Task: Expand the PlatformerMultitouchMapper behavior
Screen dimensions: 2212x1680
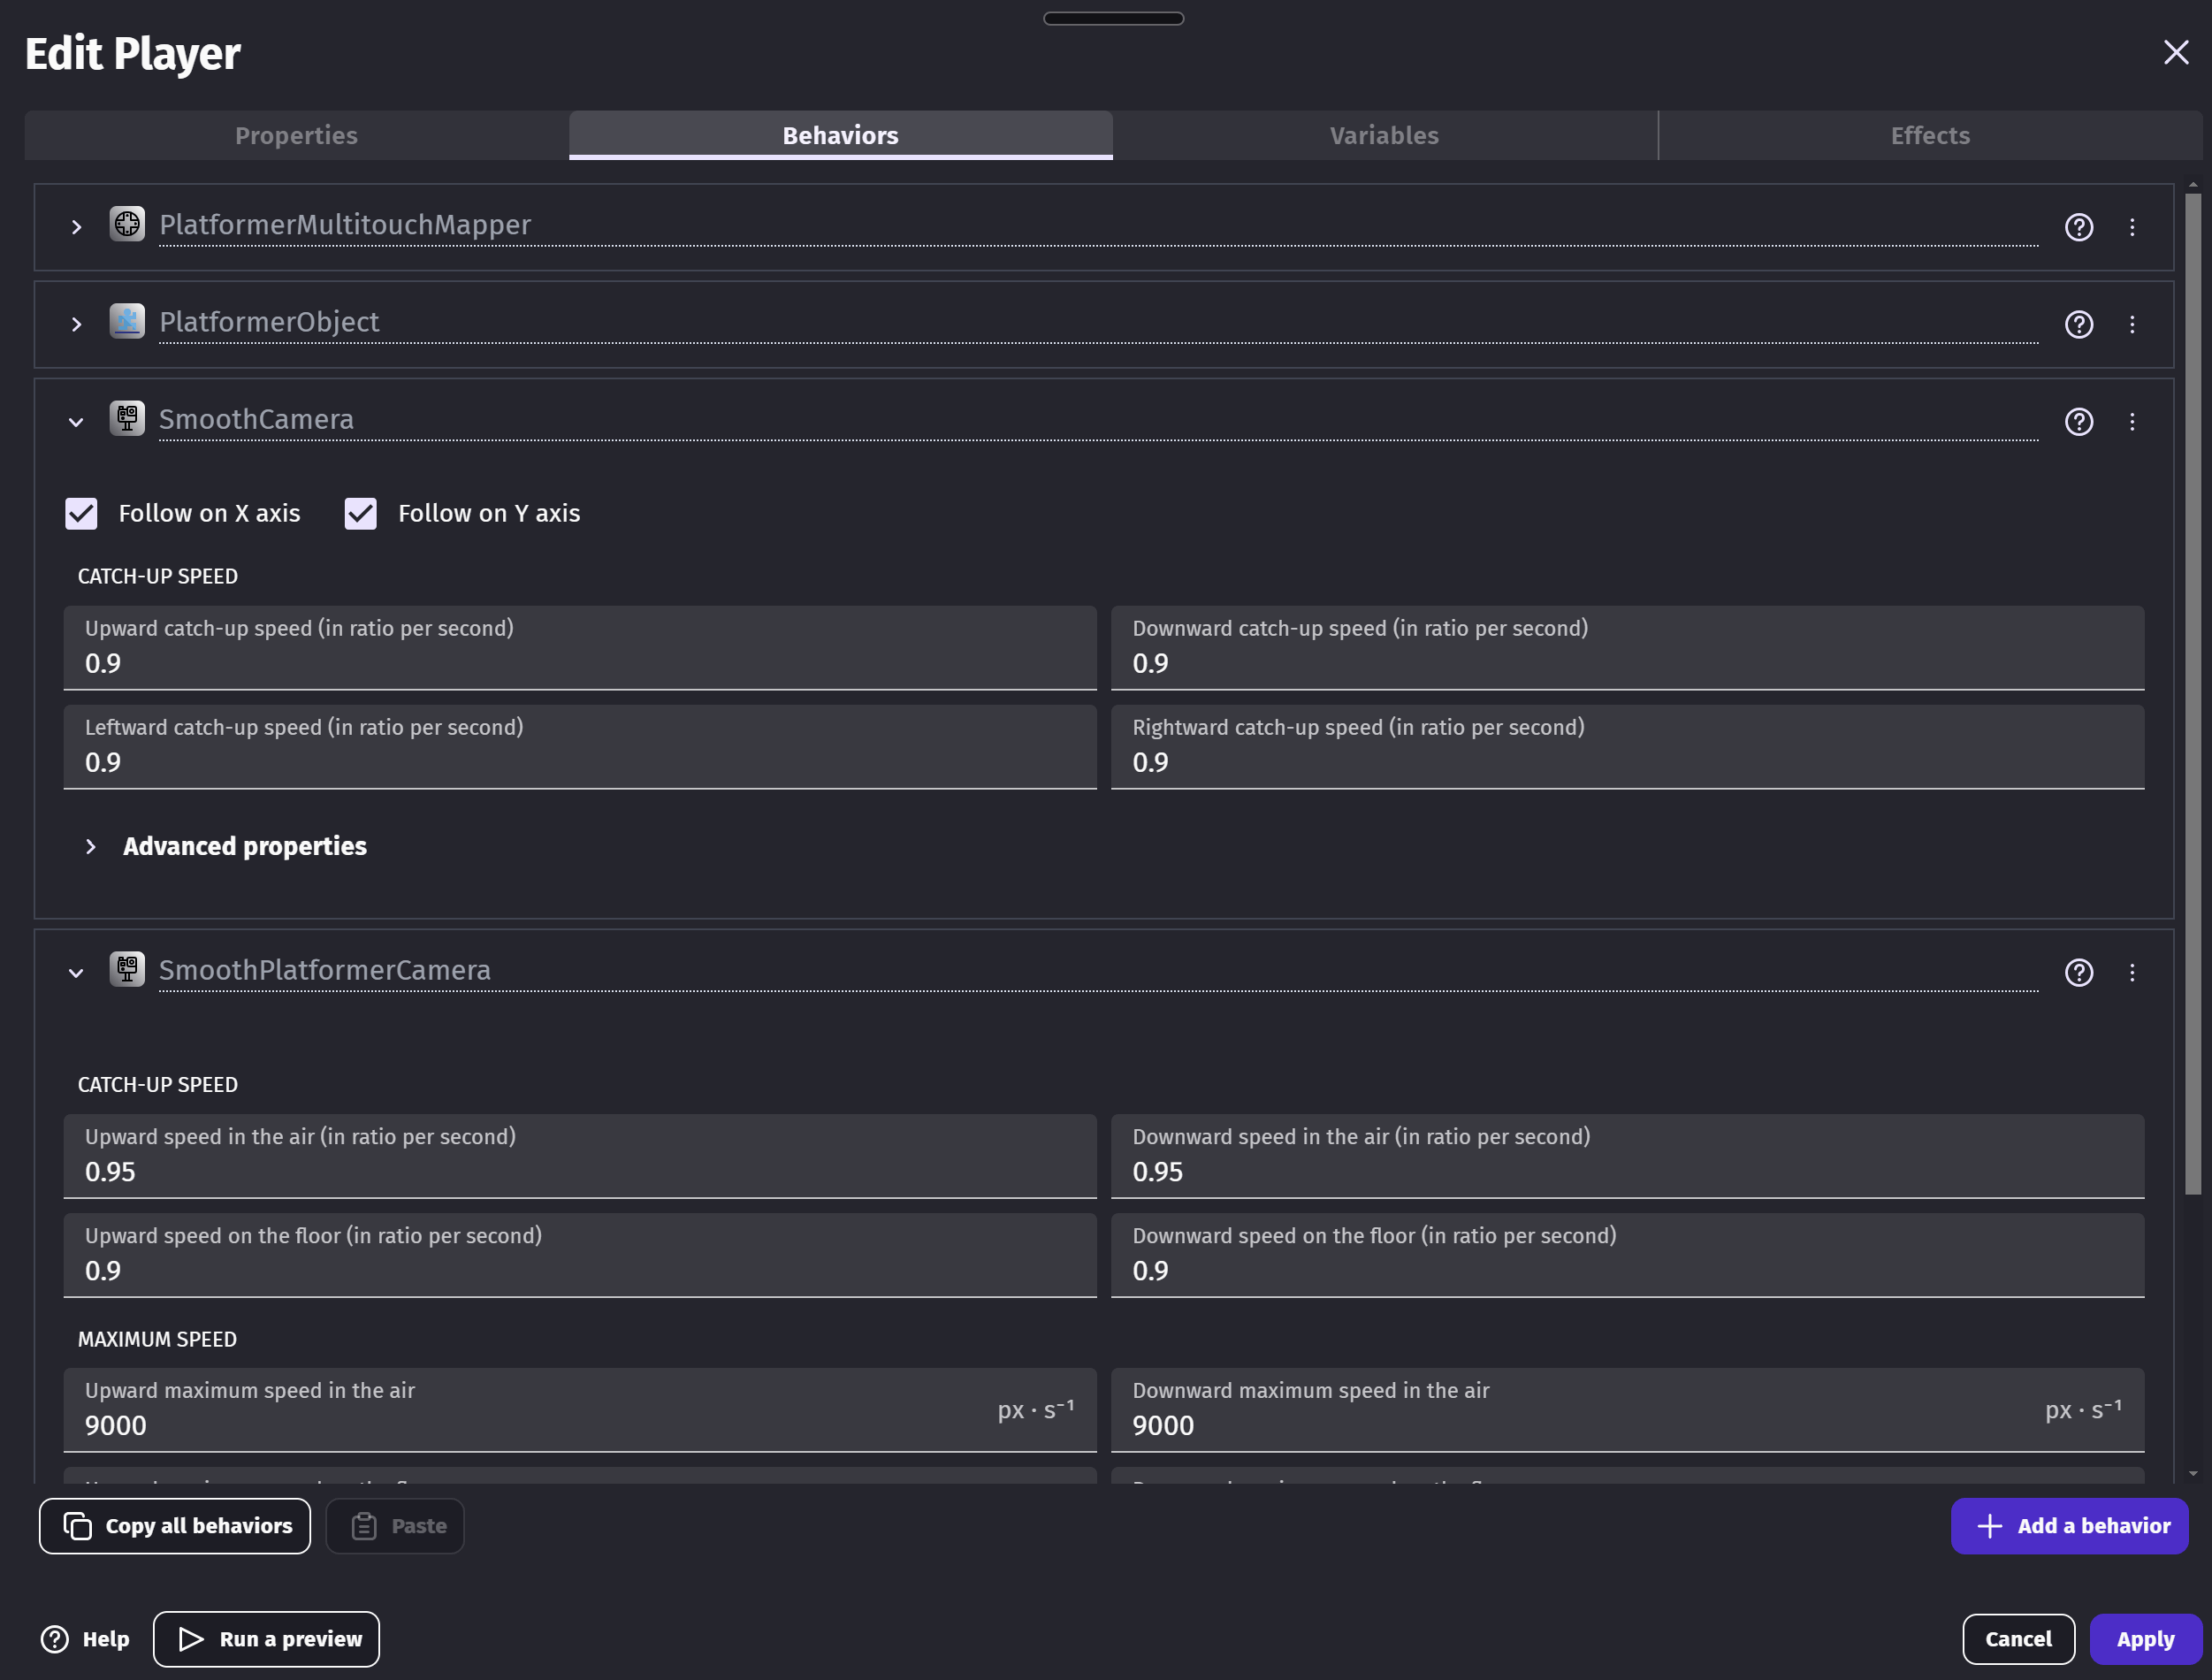Action: (x=76, y=227)
